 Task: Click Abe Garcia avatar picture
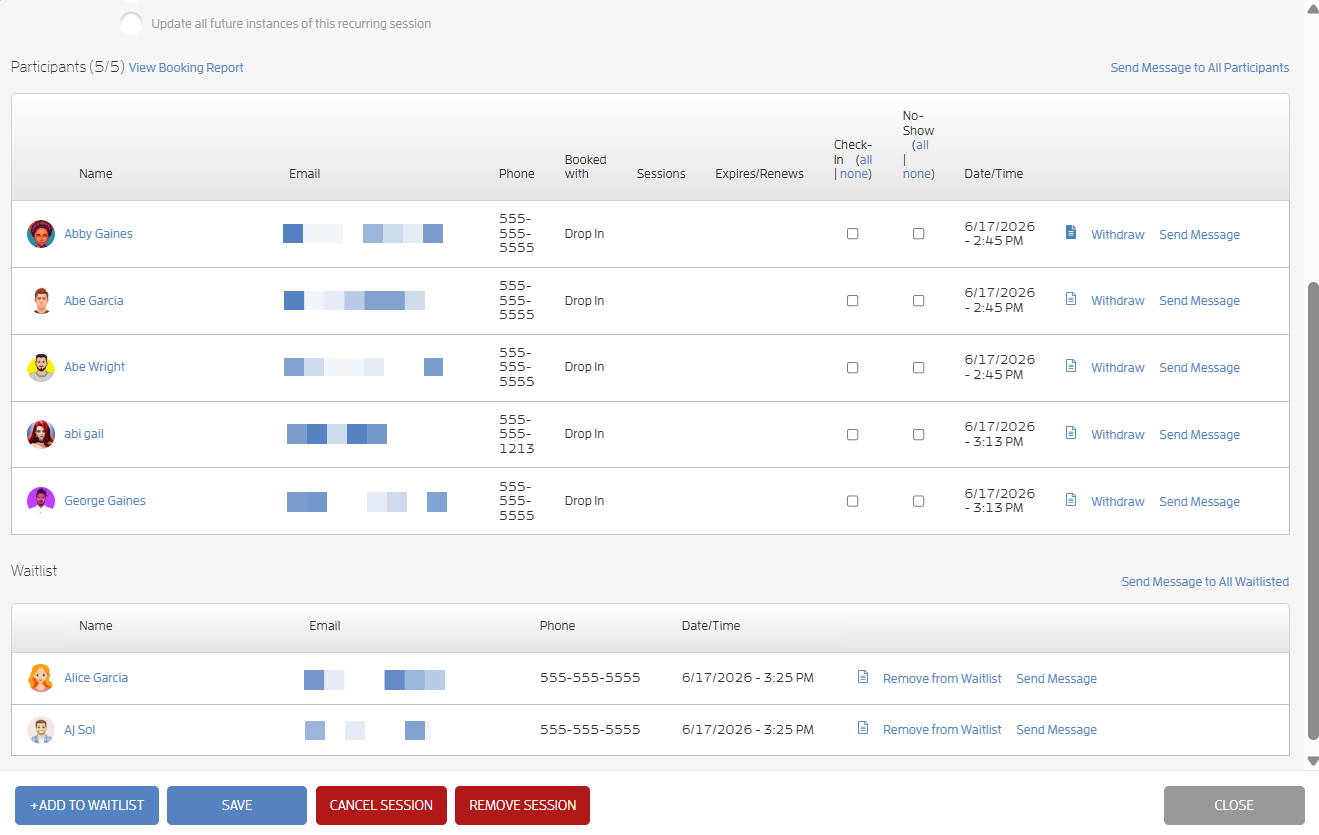(x=41, y=301)
